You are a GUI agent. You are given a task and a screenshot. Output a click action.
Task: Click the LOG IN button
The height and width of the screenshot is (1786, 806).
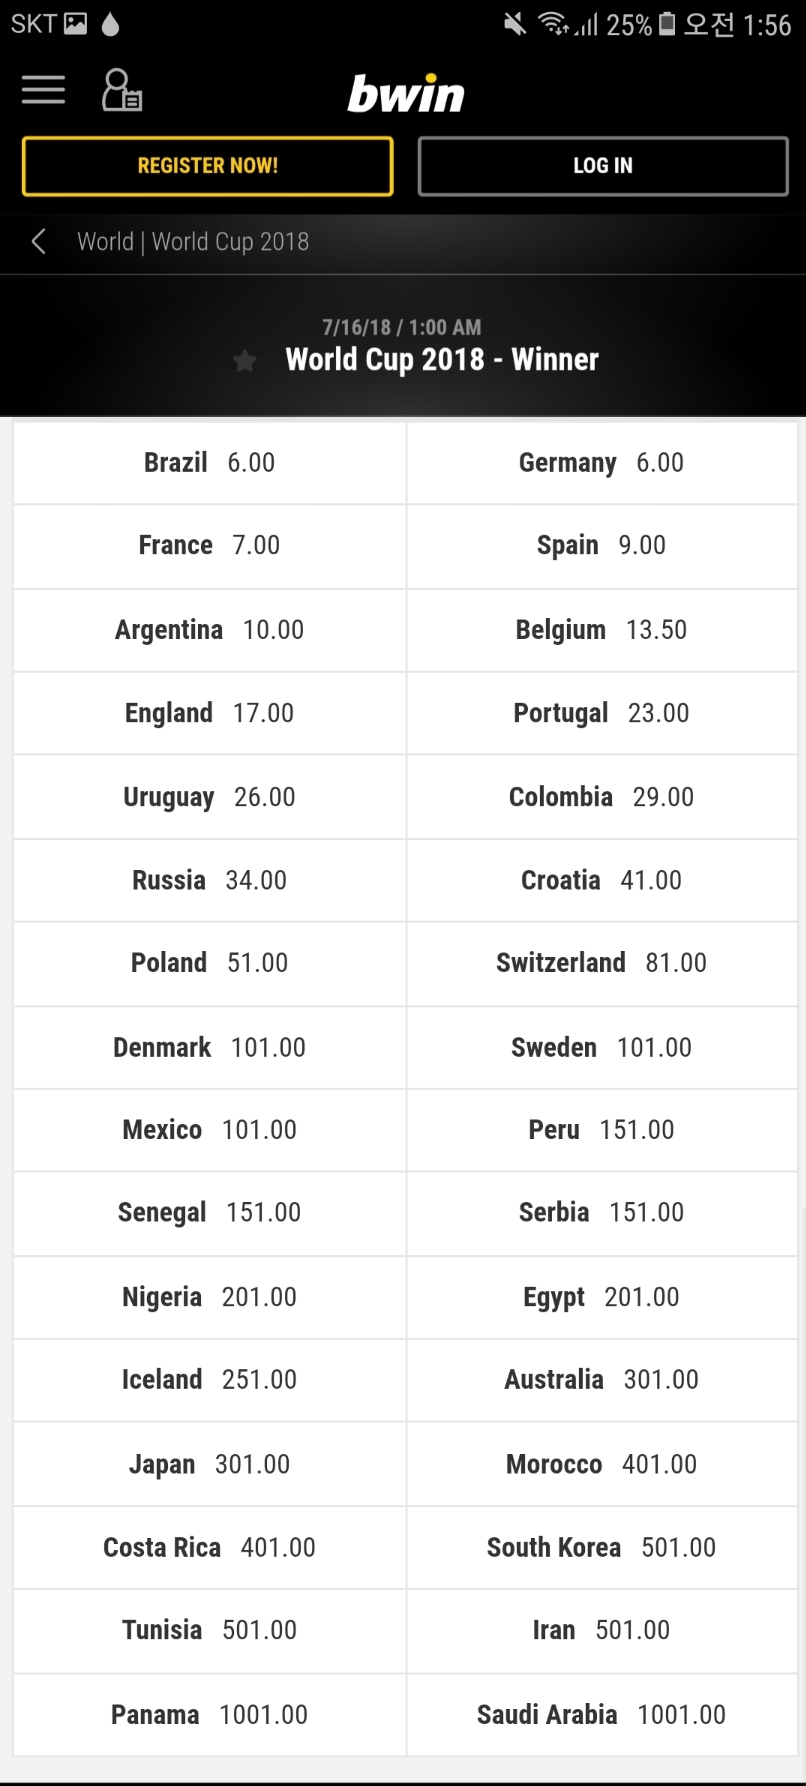coord(603,166)
